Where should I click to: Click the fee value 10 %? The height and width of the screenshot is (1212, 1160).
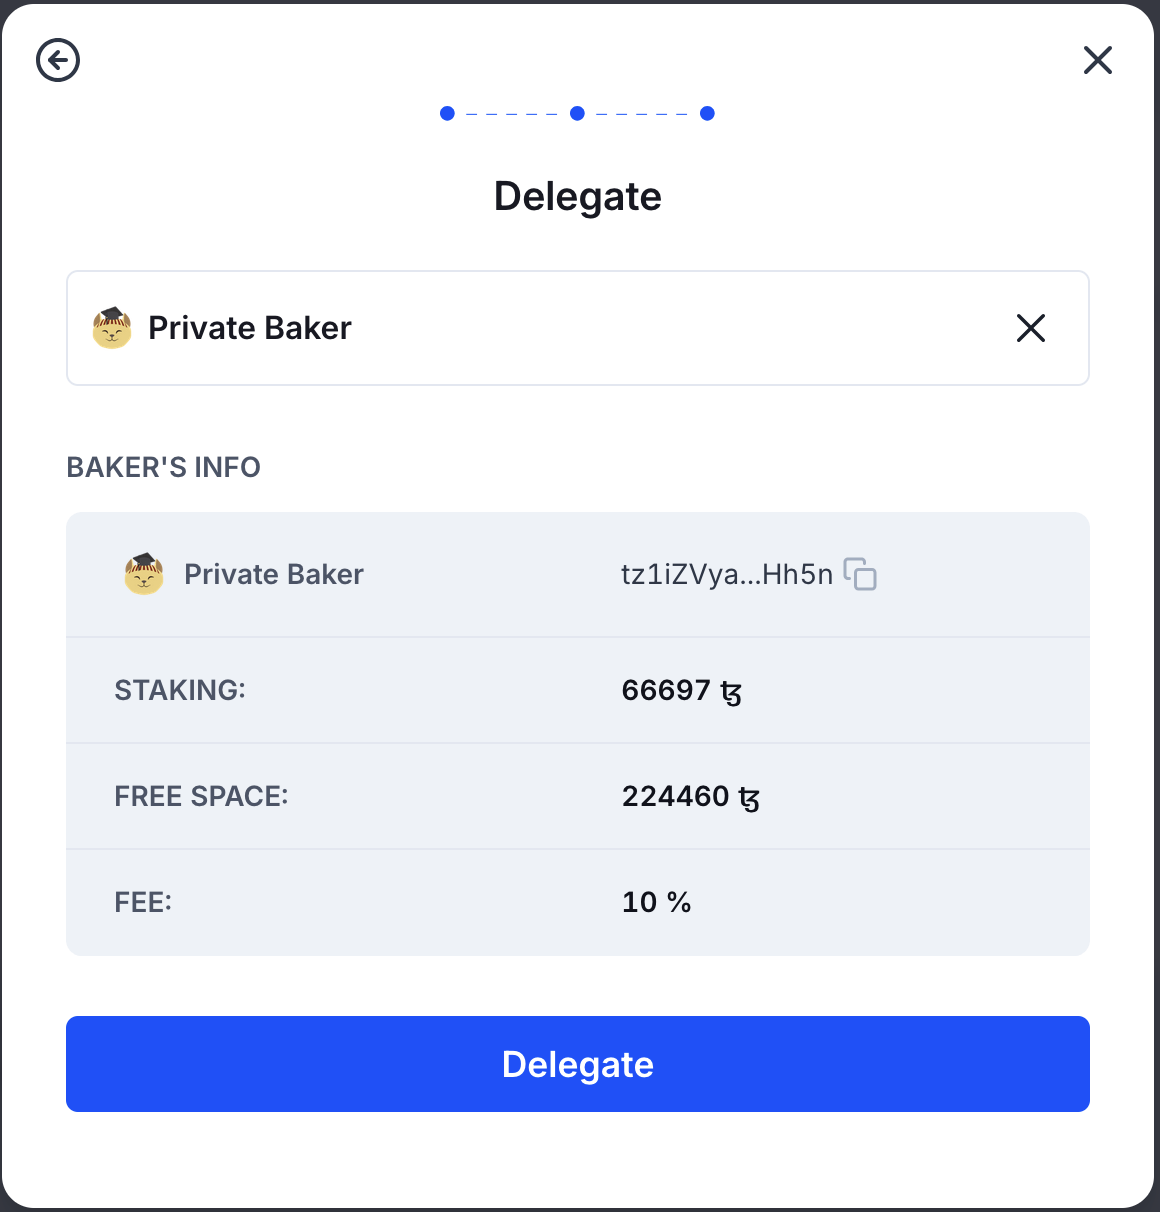pyautogui.click(x=656, y=902)
